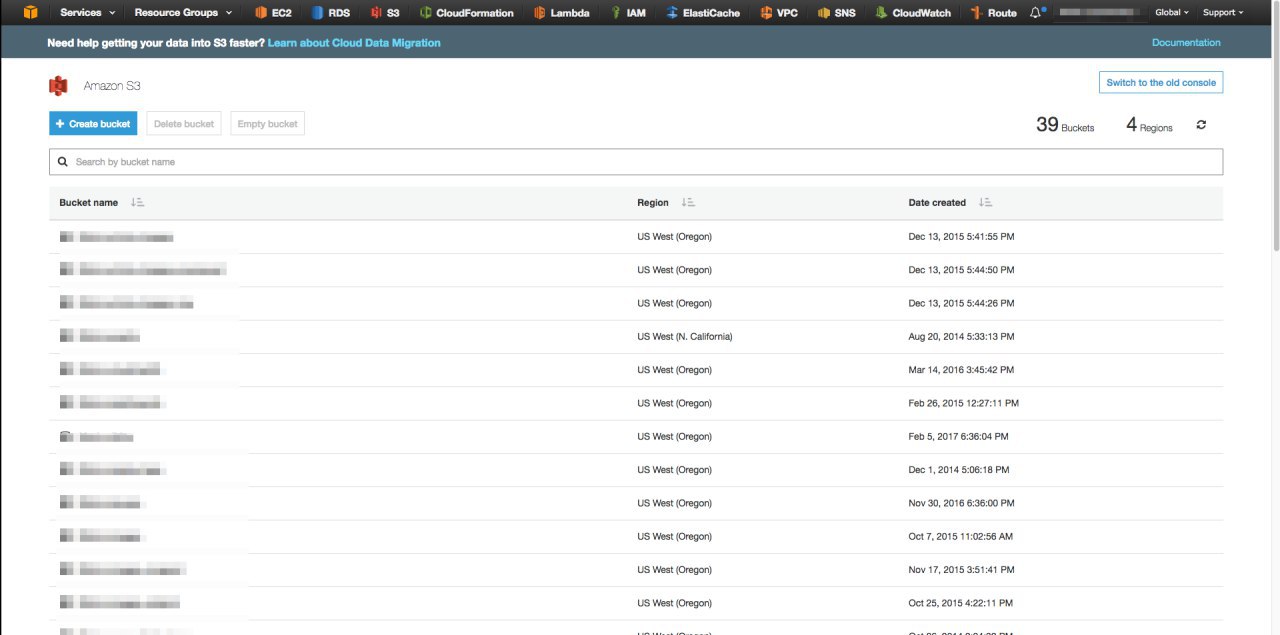Click the 4 Regions counter
The width and height of the screenshot is (1280, 635).
tap(1149, 125)
